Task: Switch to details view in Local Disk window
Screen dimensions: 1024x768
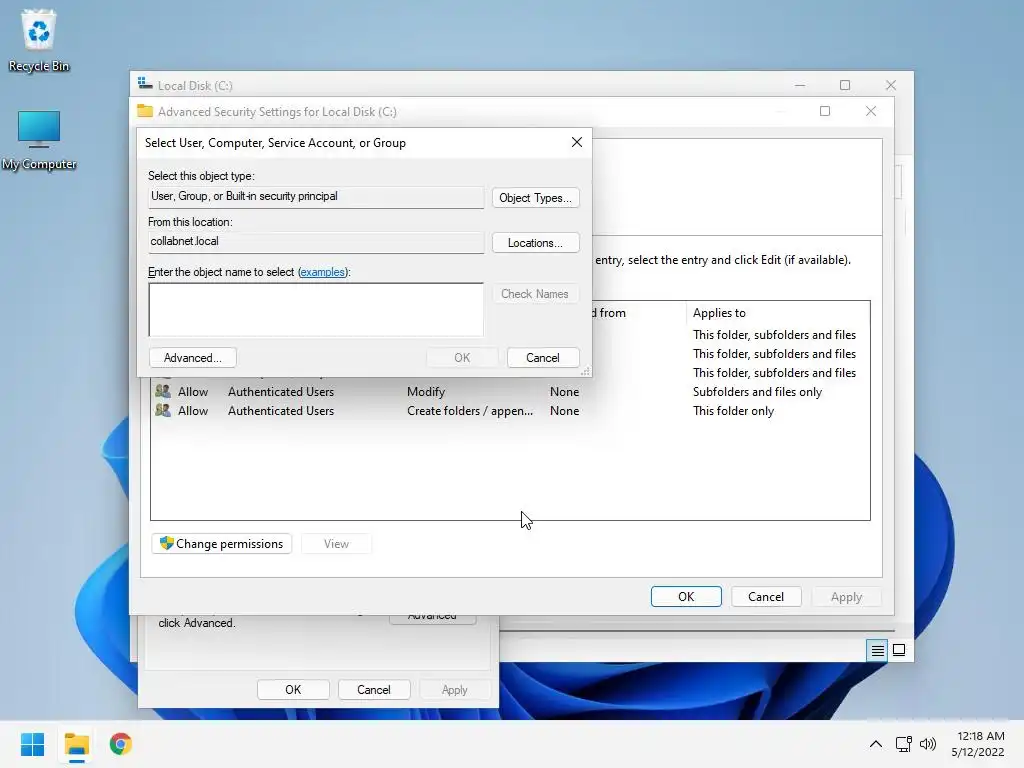Action: (x=877, y=650)
